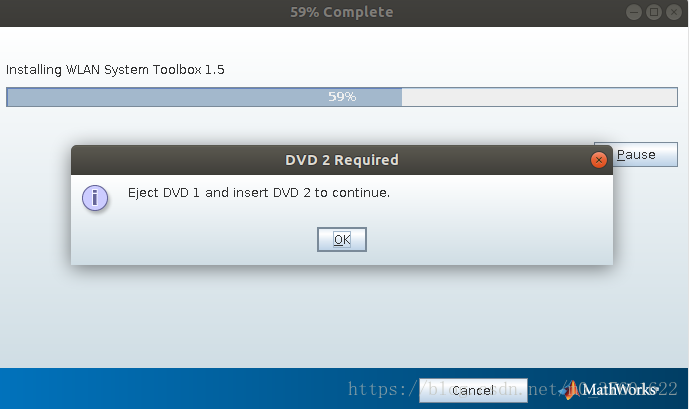689x409 pixels.
Task: Click the 59% Complete window title
Action: [342, 12]
